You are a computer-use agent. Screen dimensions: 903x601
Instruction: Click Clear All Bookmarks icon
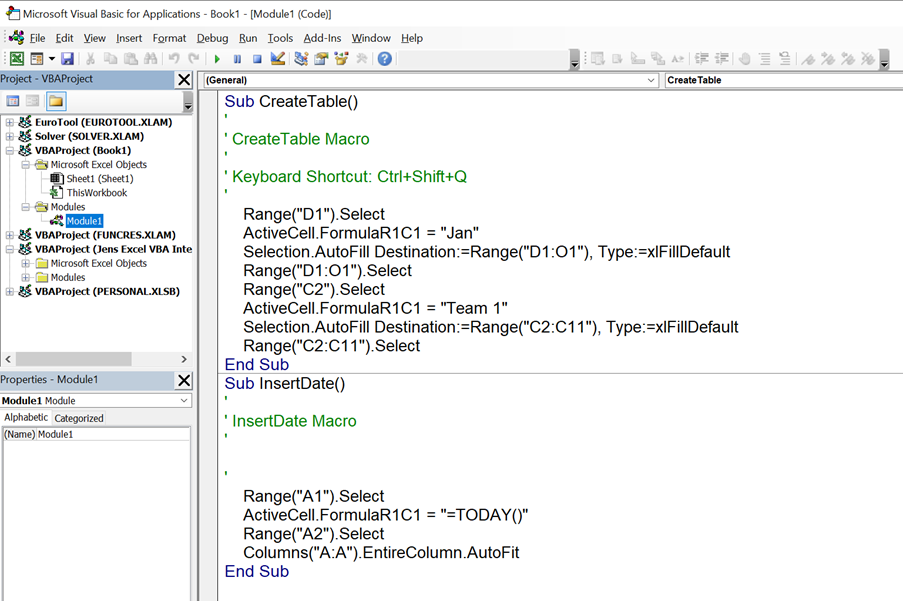point(867,58)
